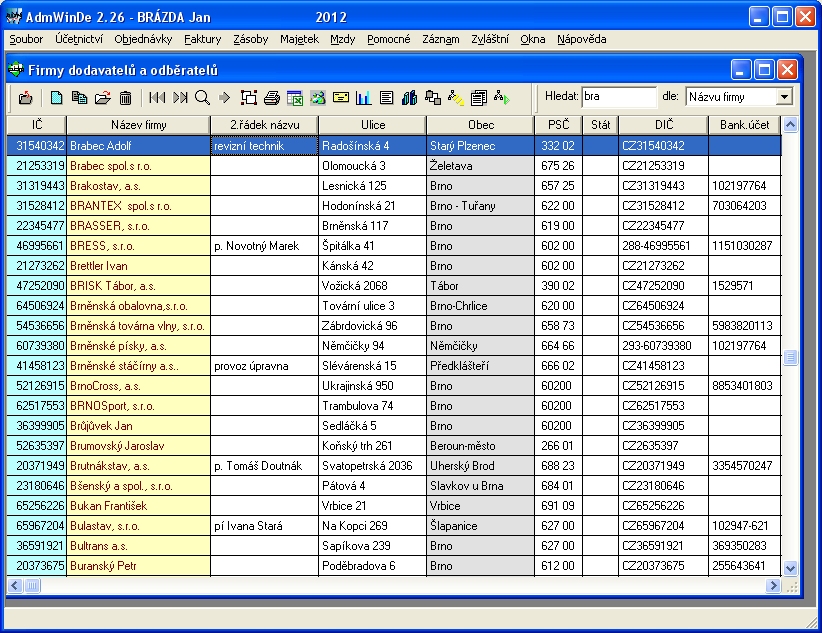Open the Záznam menu
Screen dimensions: 822x633
[x=441, y=39]
